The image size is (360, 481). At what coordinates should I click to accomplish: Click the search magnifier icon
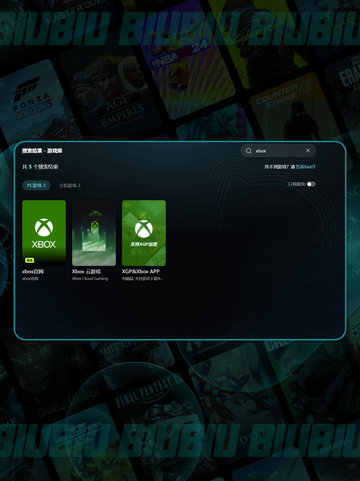point(249,151)
